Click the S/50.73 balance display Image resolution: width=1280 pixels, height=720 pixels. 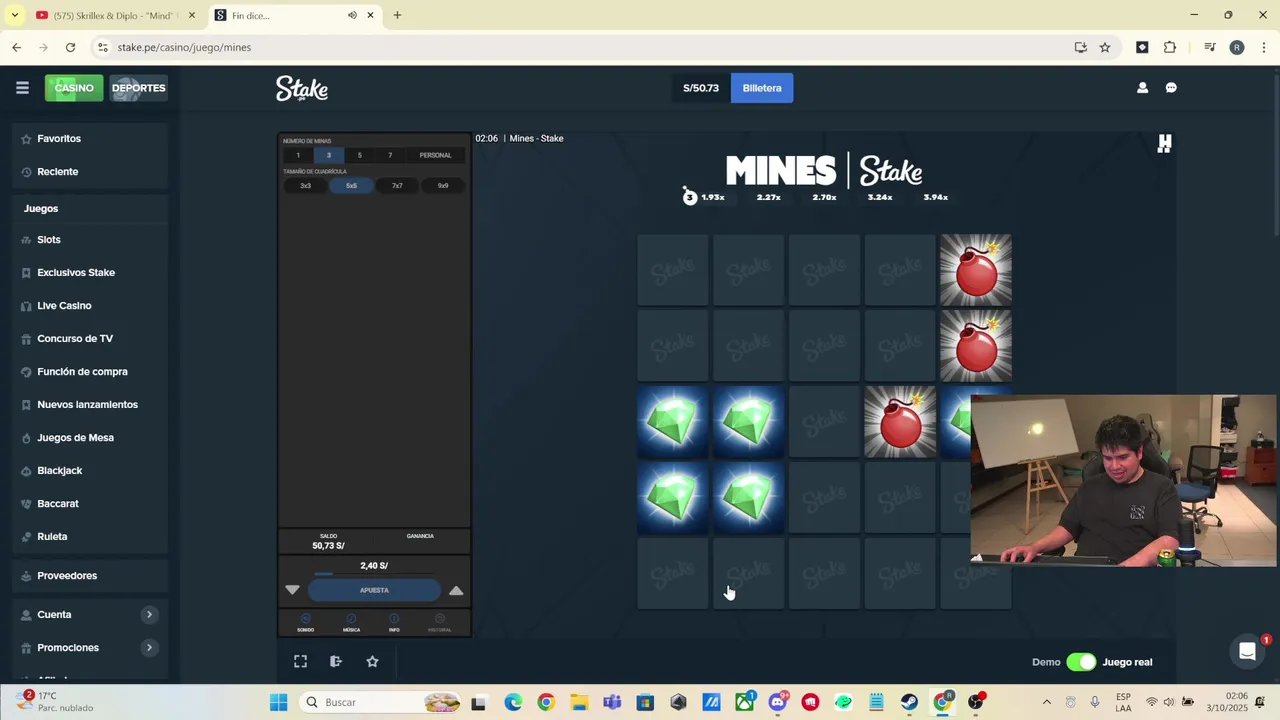pyautogui.click(x=701, y=88)
